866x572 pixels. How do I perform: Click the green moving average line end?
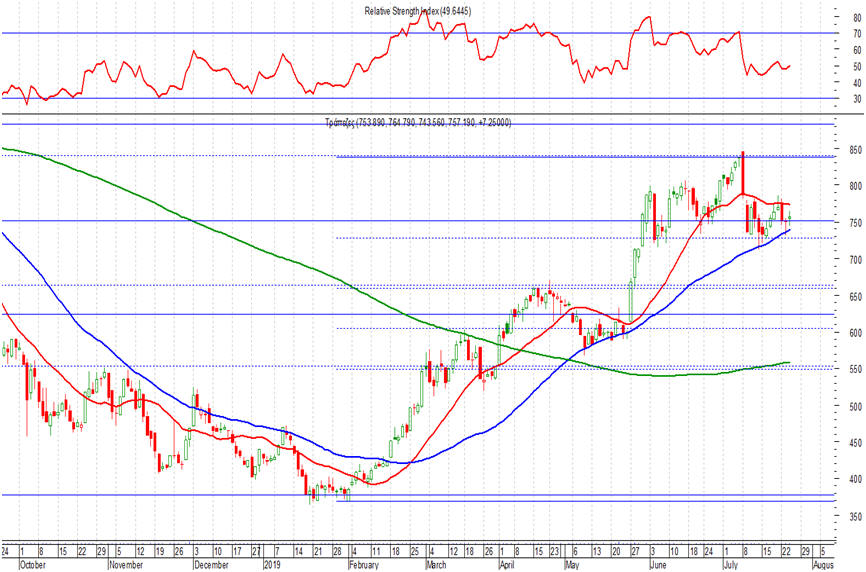coord(789,363)
